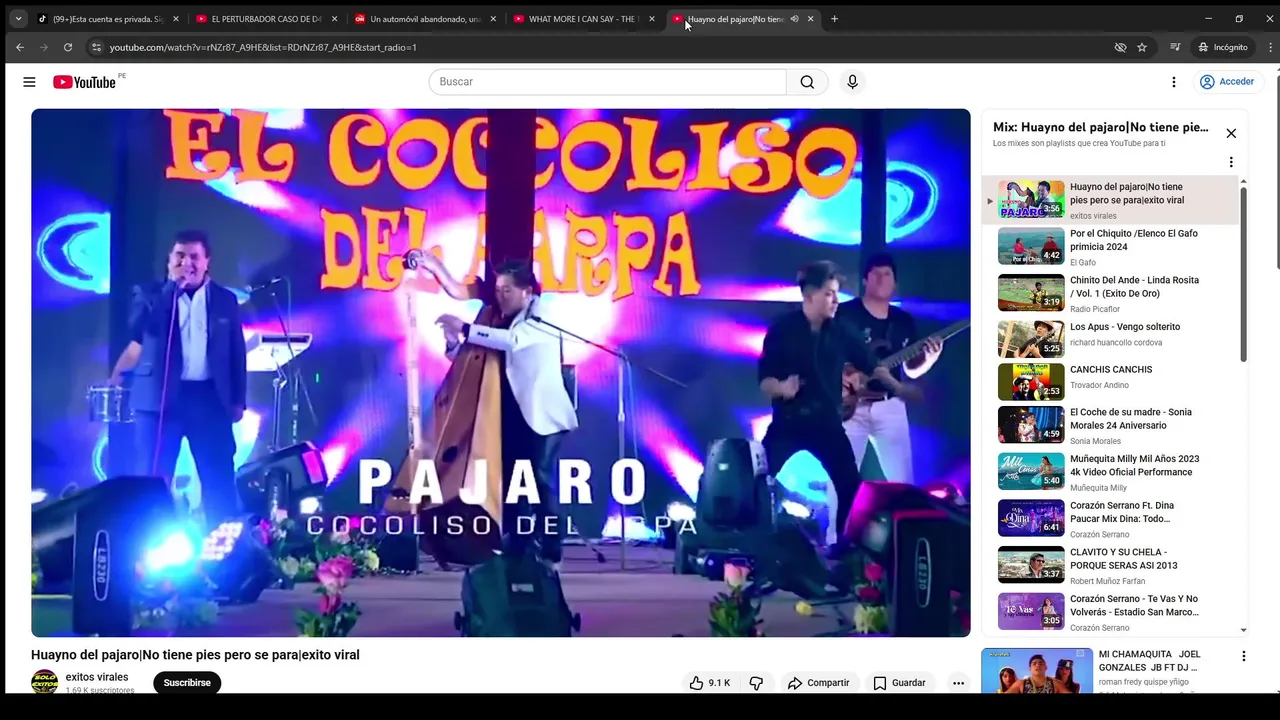Click the video title text
Image resolution: width=1280 pixels, height=720 pixels.
[x=195, y=655]
